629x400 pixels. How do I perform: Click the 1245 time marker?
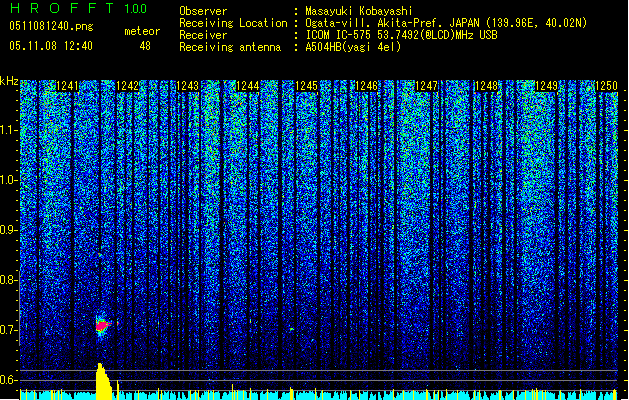tap(306, 86)
